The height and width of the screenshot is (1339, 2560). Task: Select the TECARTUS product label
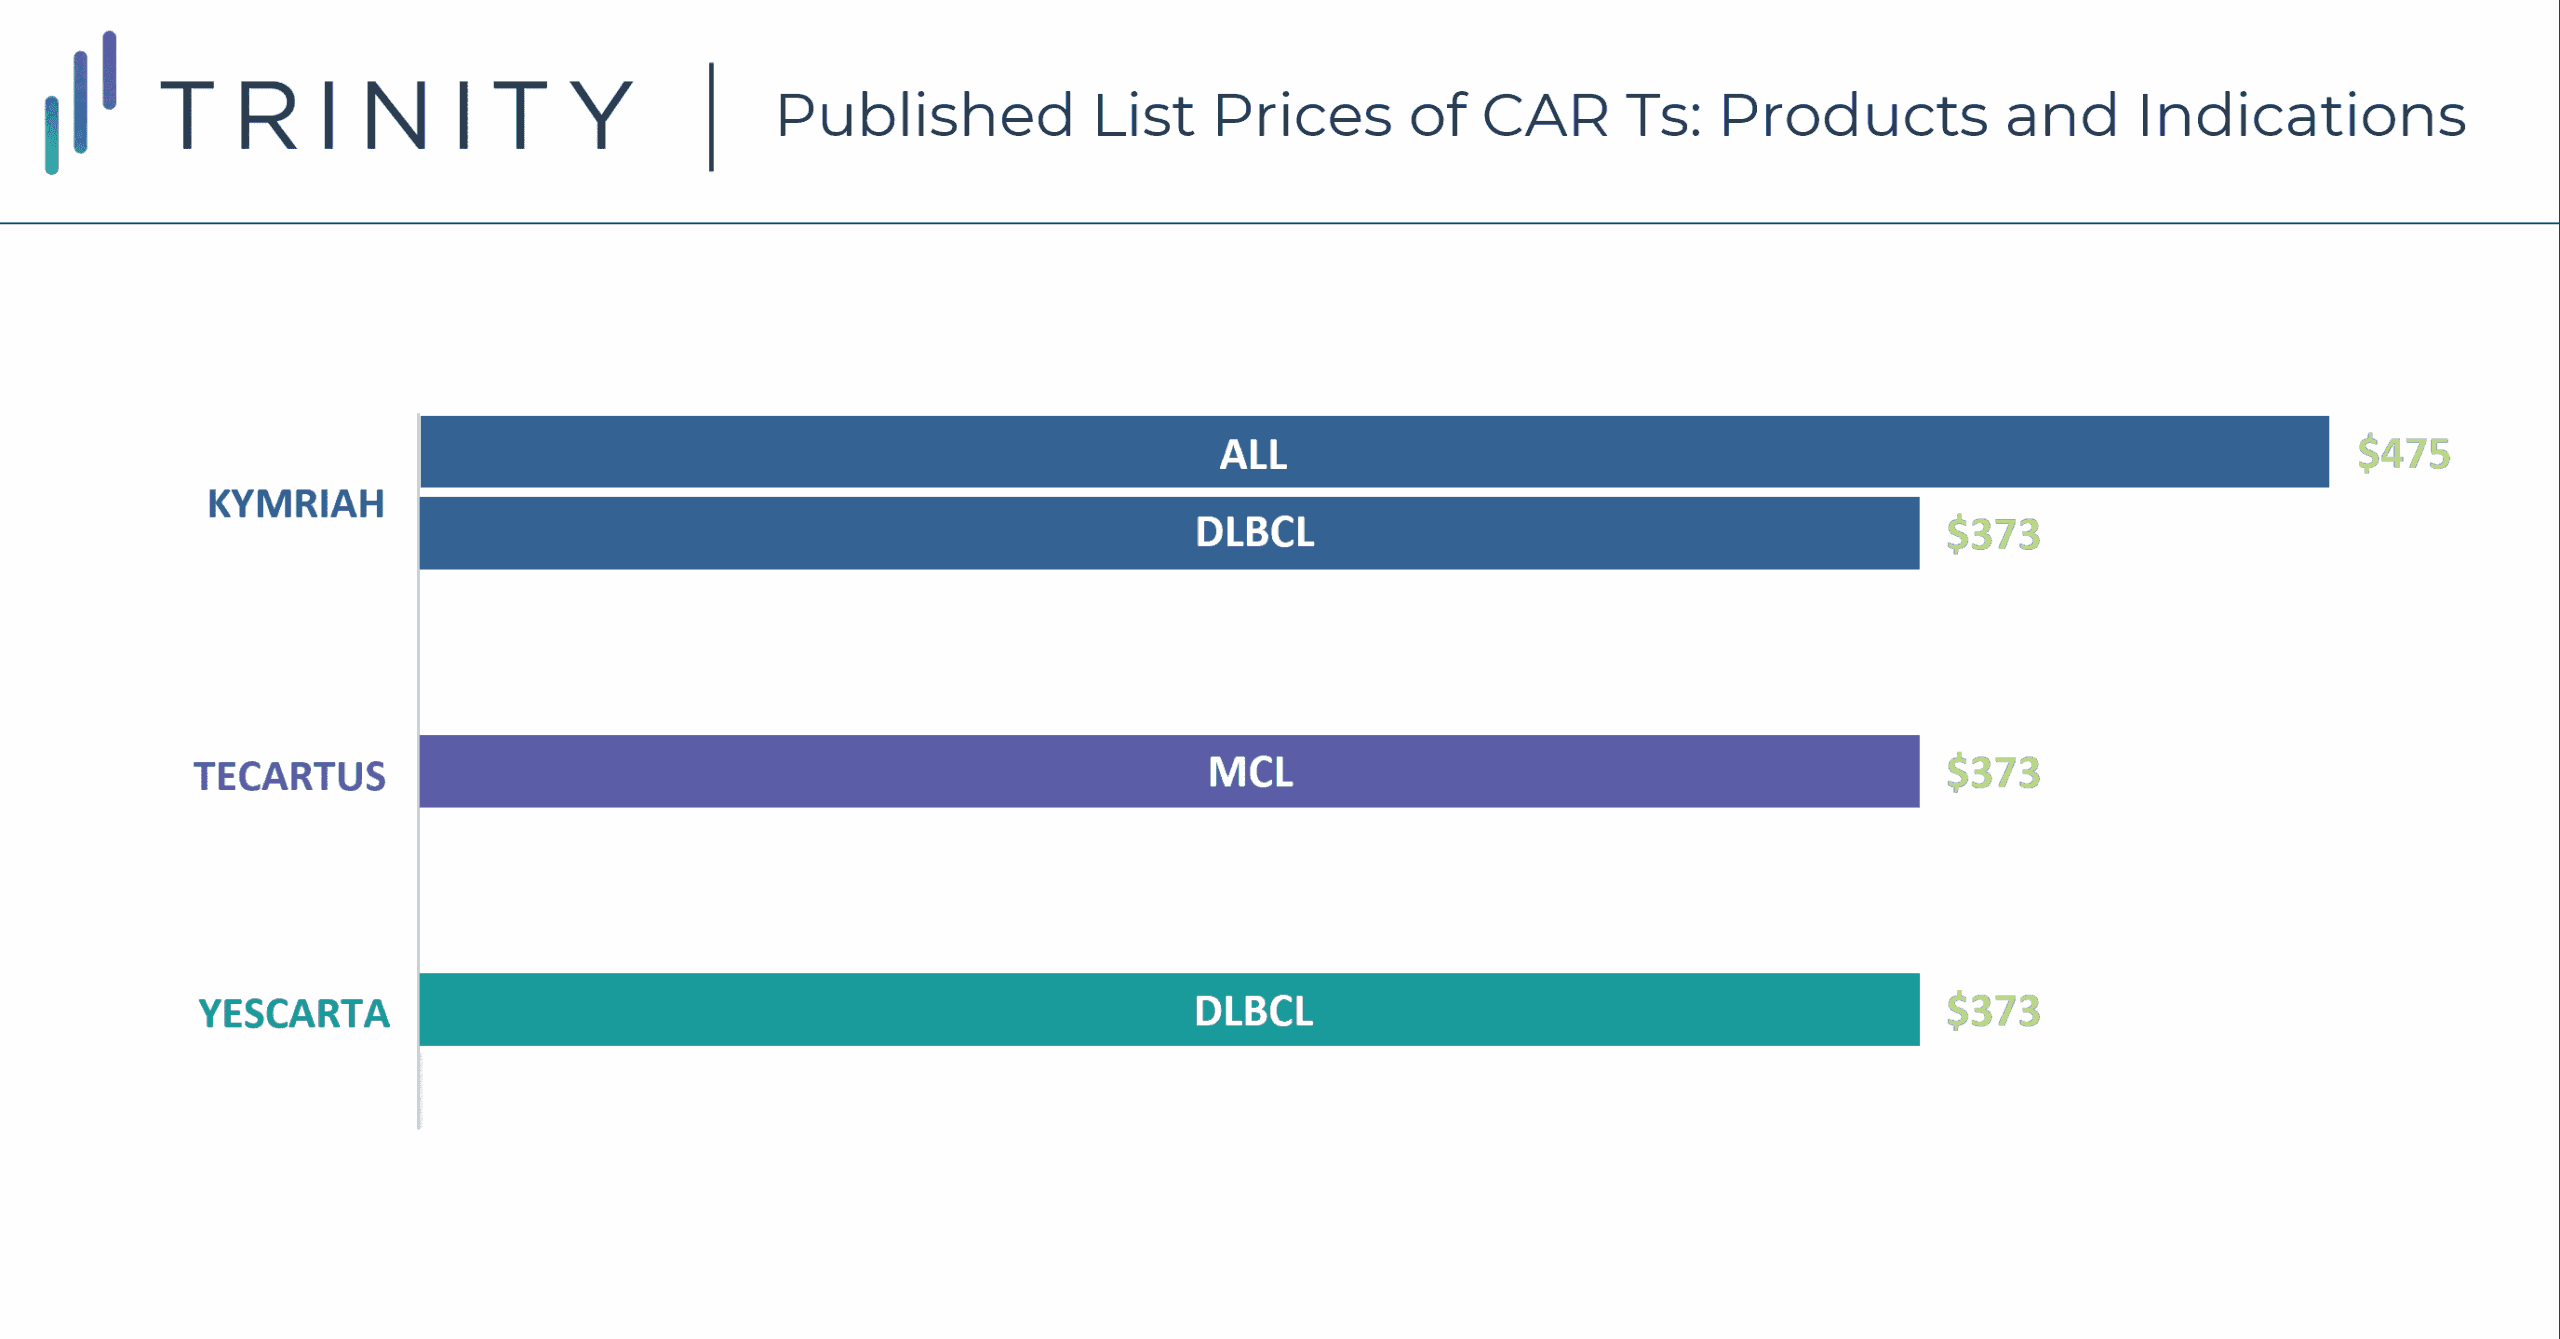pyautogui.click(x=290, y=777)
